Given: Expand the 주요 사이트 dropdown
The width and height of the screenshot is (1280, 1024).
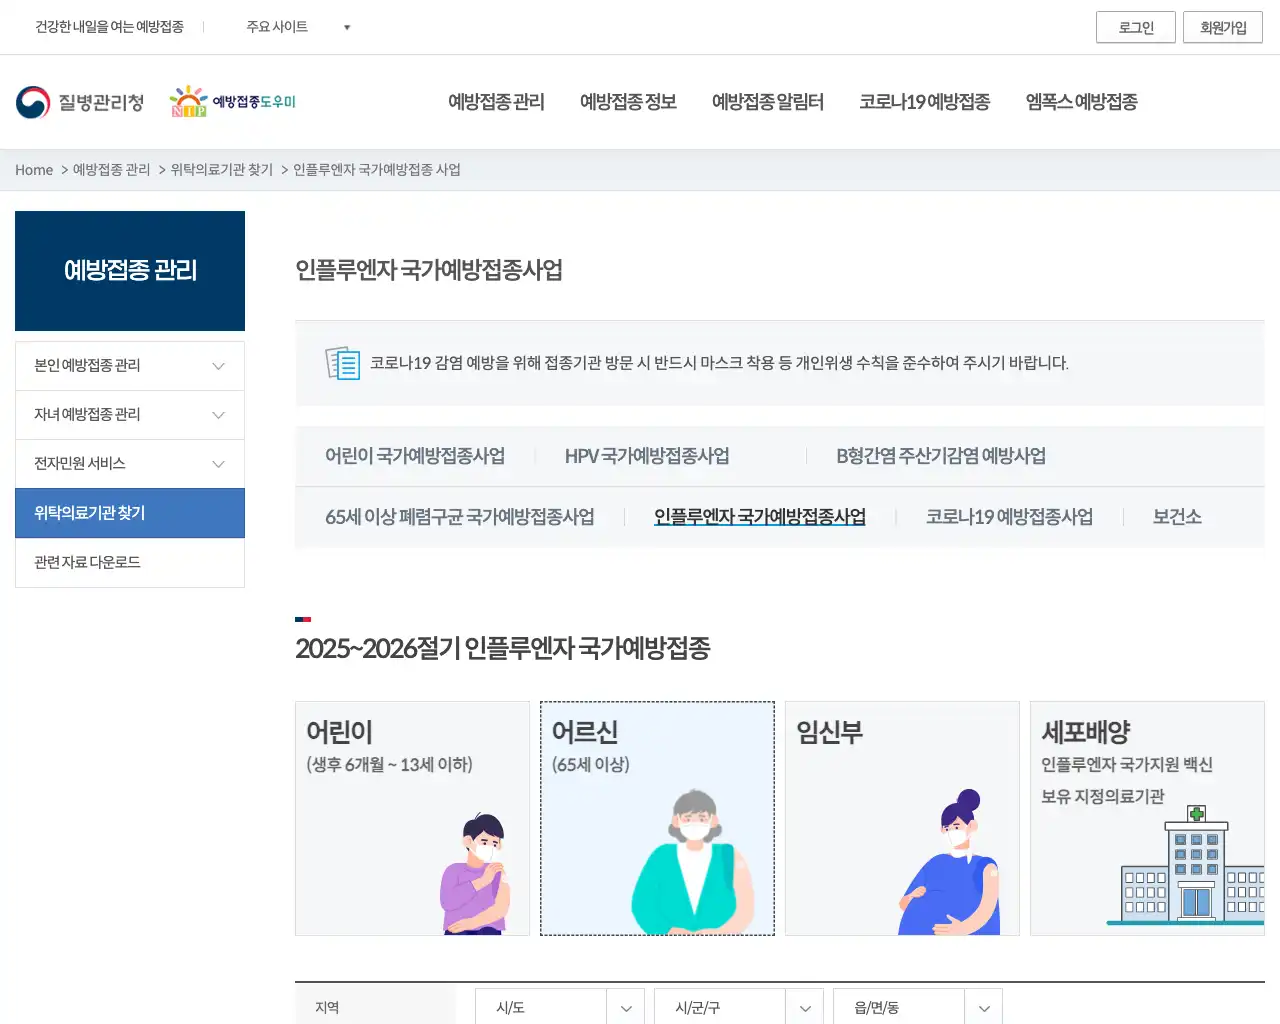Looking at the screenshot, I should 296,27.
